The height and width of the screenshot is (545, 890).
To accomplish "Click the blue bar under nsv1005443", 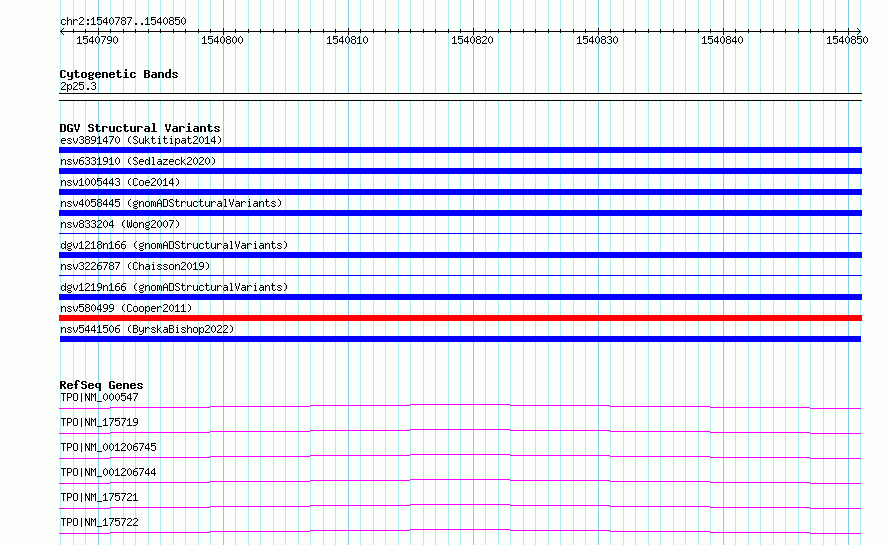I will (460, 192).
